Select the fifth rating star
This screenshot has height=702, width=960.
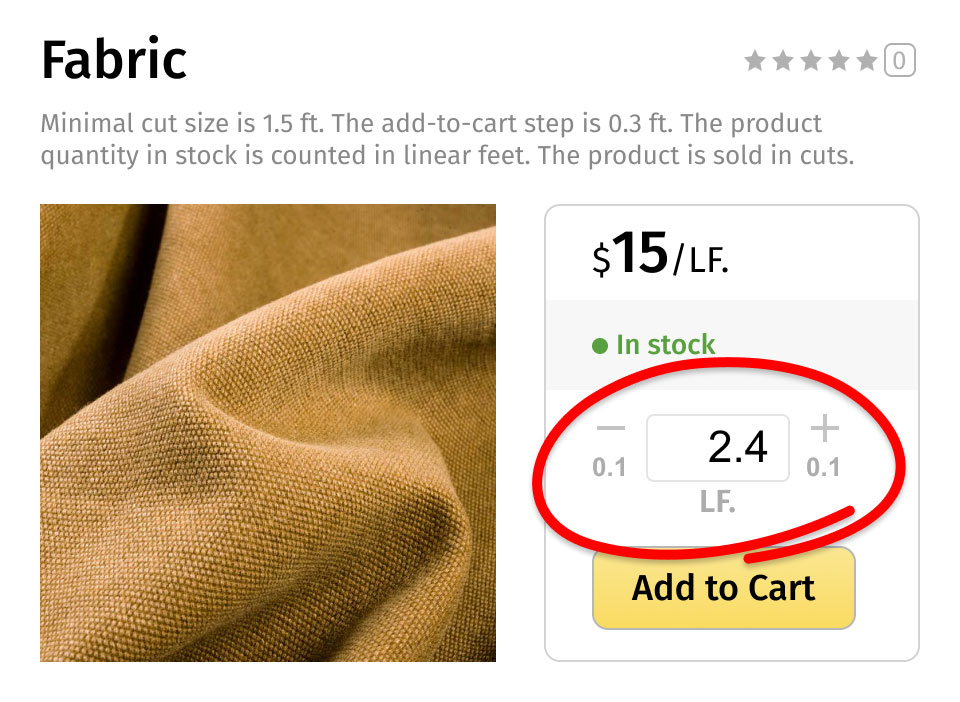pos(866,61)
